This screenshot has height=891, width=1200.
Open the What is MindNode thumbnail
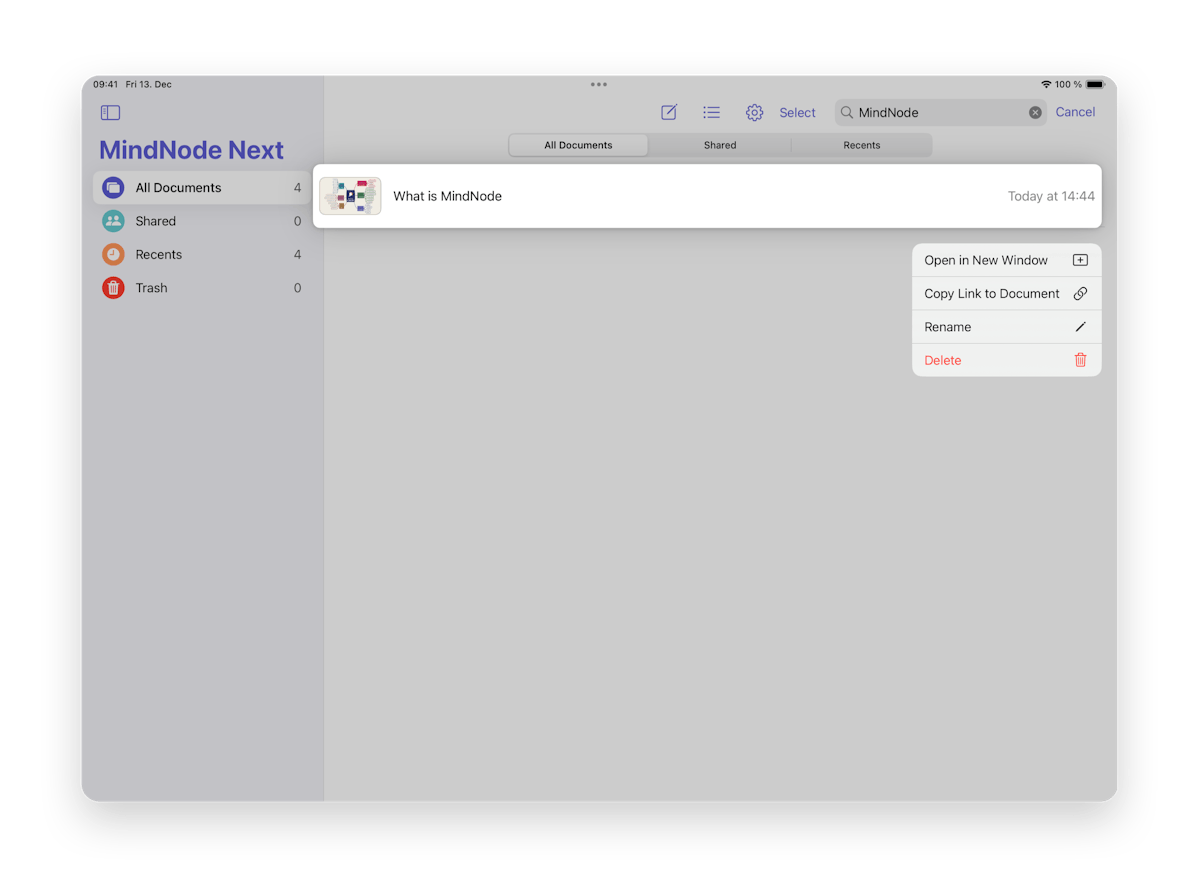350,195
